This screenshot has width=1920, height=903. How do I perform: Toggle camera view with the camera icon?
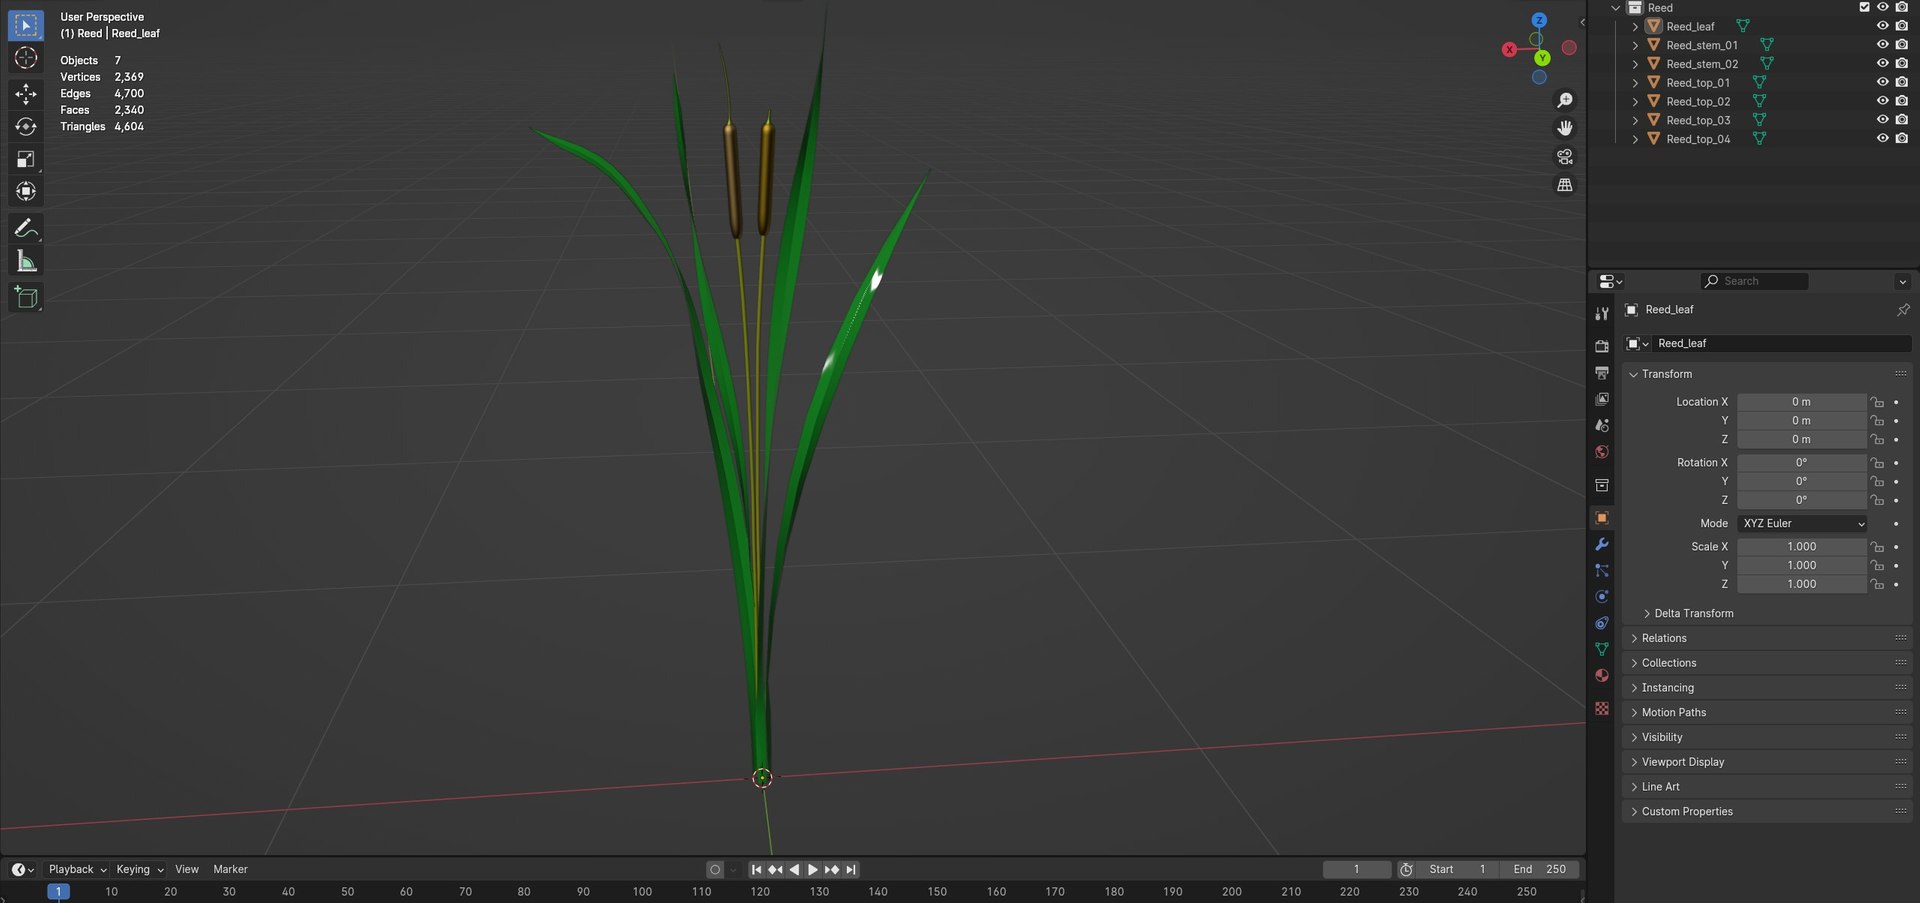click(x=1565, y=157)
